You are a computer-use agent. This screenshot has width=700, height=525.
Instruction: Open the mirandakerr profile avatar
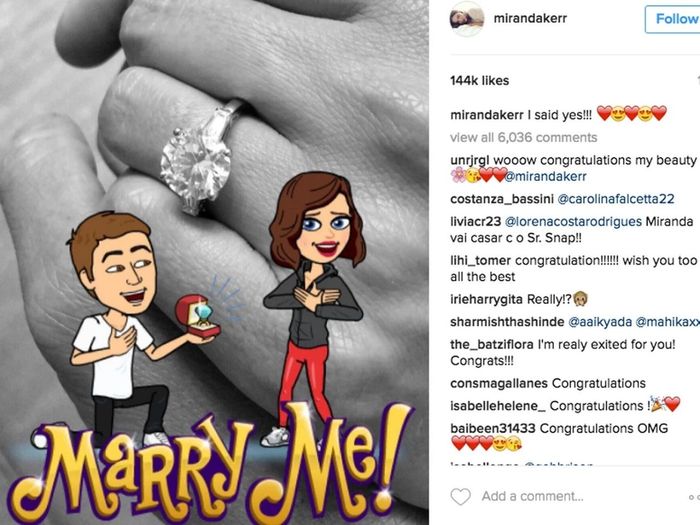[467, 18]
